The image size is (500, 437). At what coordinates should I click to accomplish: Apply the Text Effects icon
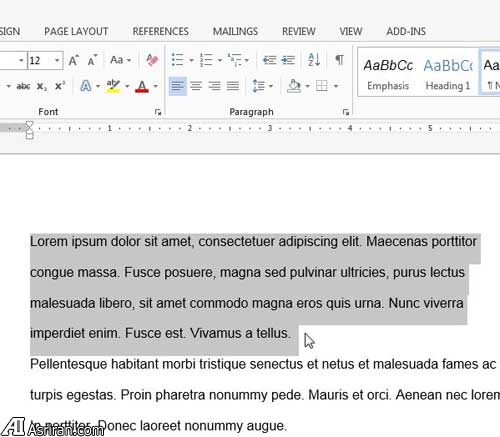point(86,86)
